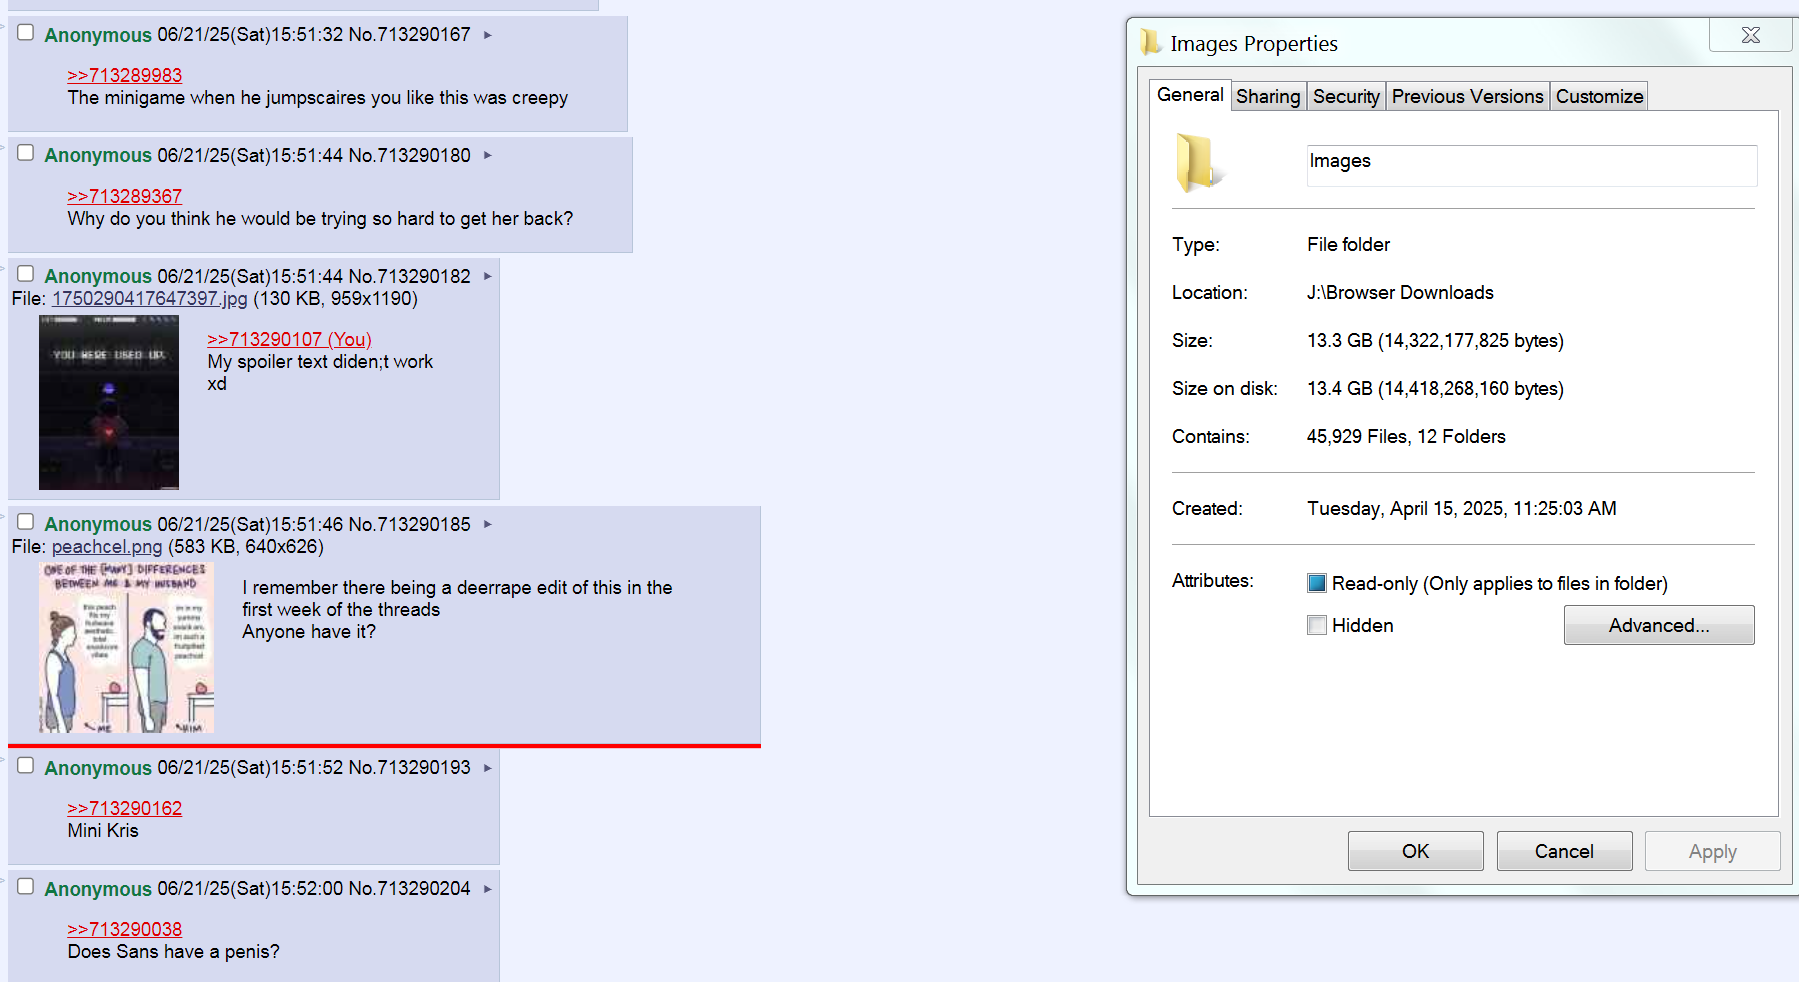
Task: Open post menu arrow for No.713290167
Action: (x=488, y=35)
